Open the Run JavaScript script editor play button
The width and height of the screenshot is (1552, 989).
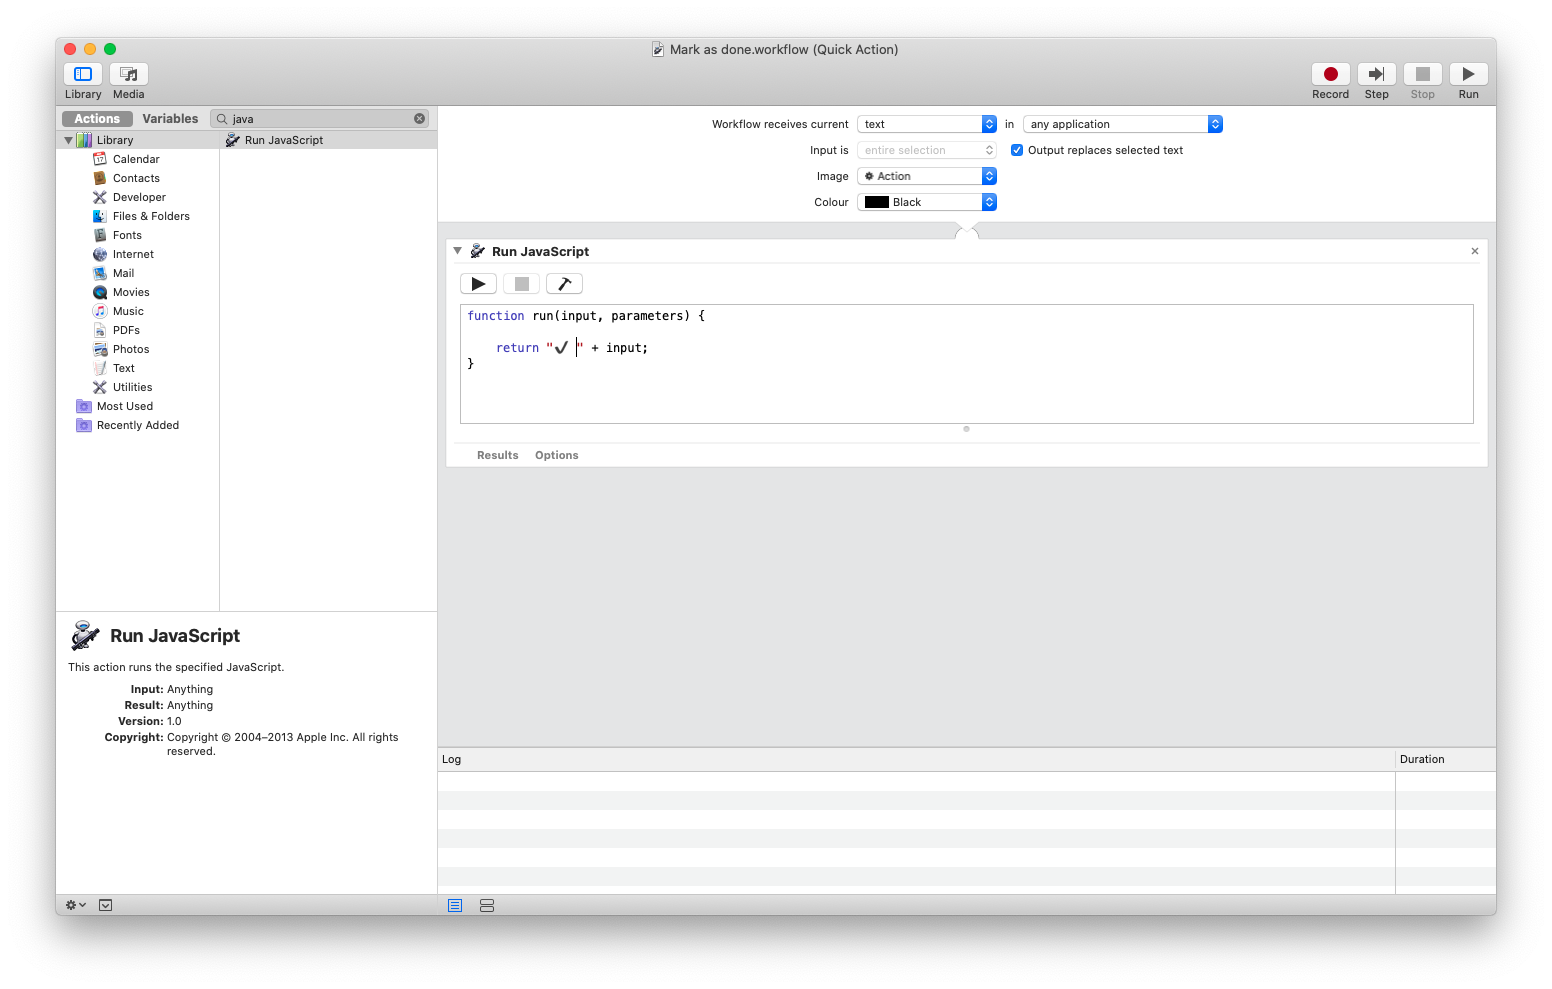pyautogui.click(x=478, y=283)
